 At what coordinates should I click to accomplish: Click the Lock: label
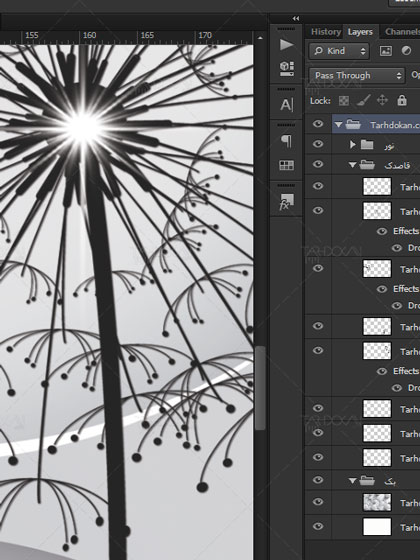[x=320, y=101]
